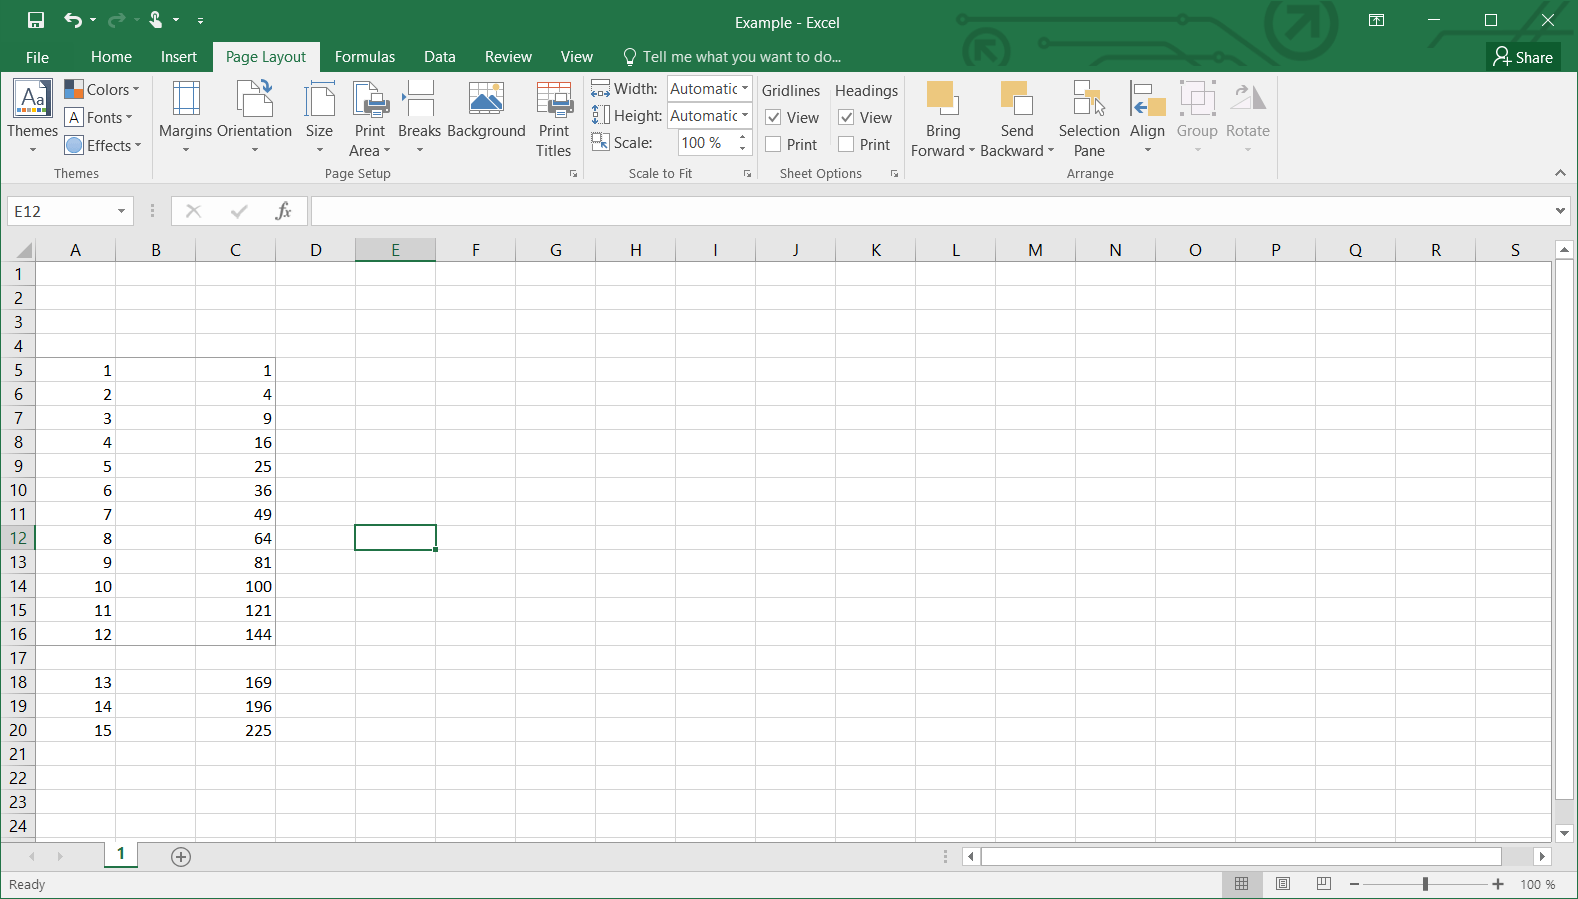
Task: Open the File menu tab
Action: [37, 57]
